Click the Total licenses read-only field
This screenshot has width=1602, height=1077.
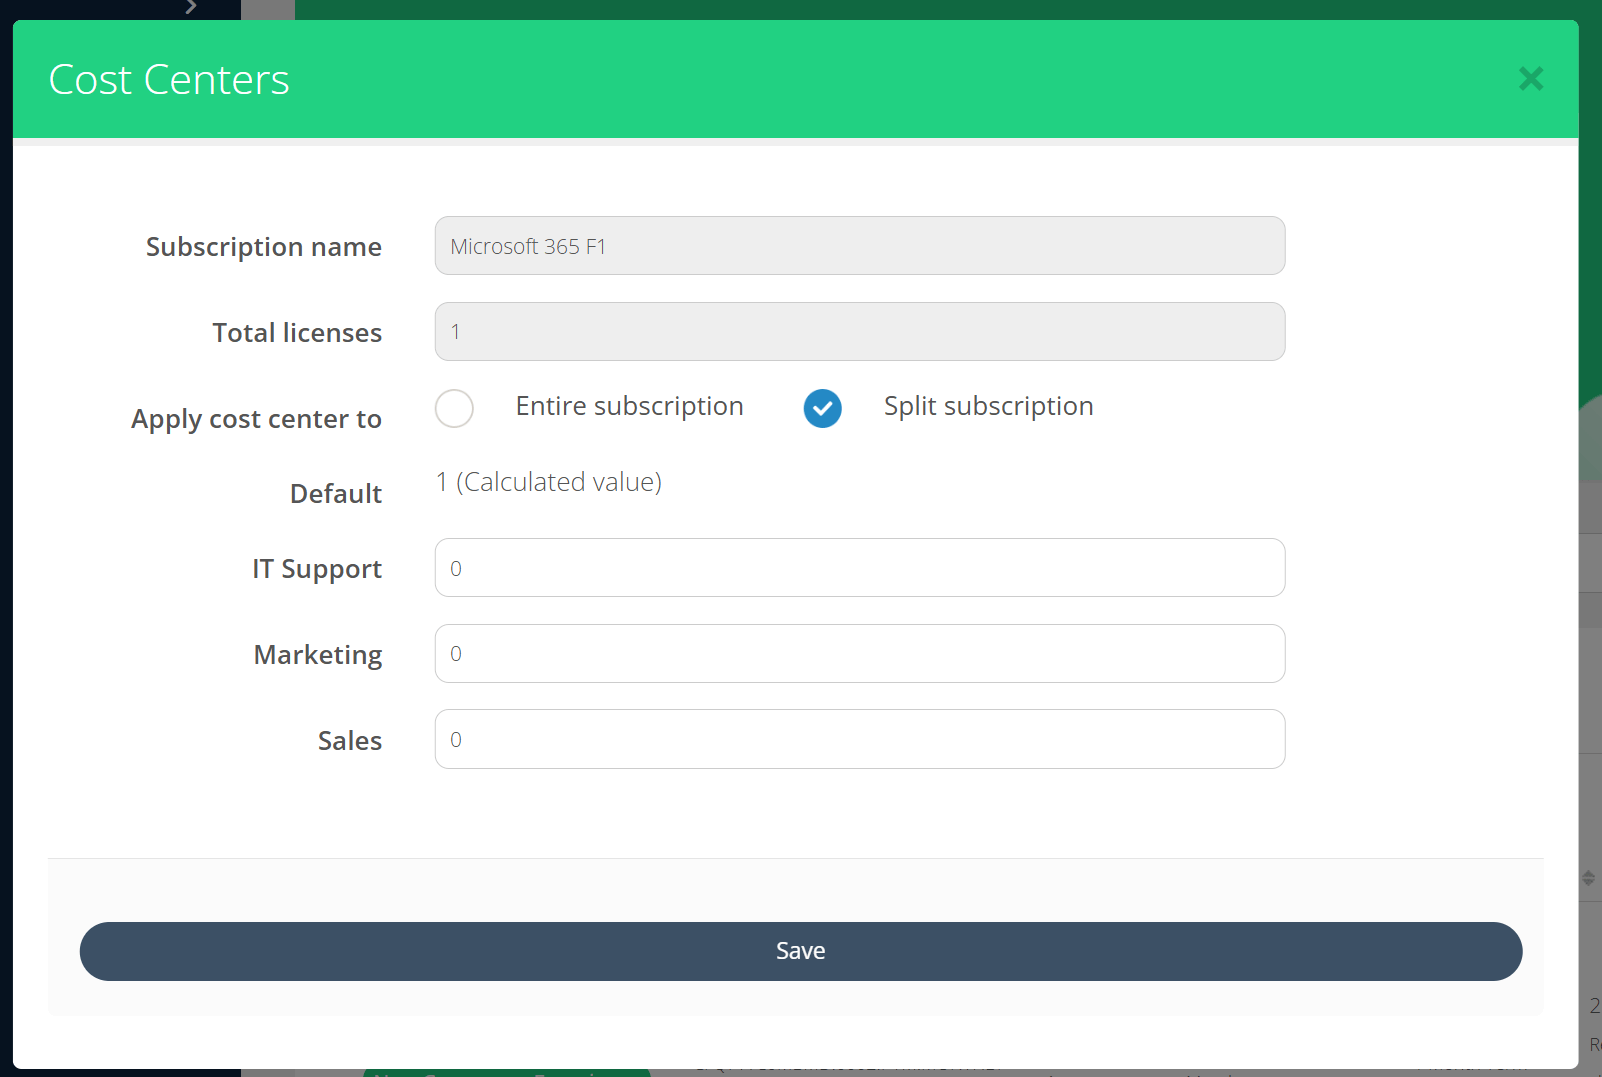[x=859, y=332]
